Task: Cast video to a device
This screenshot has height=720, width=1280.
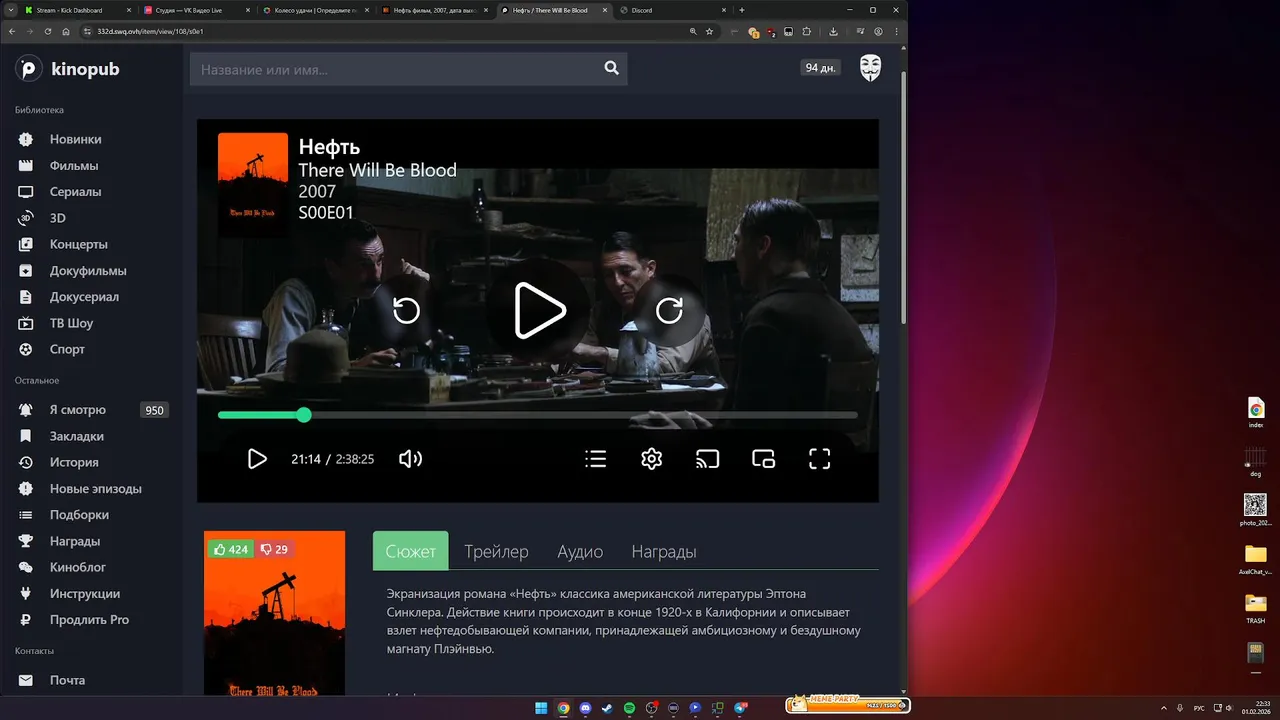Action: (708, 459)
